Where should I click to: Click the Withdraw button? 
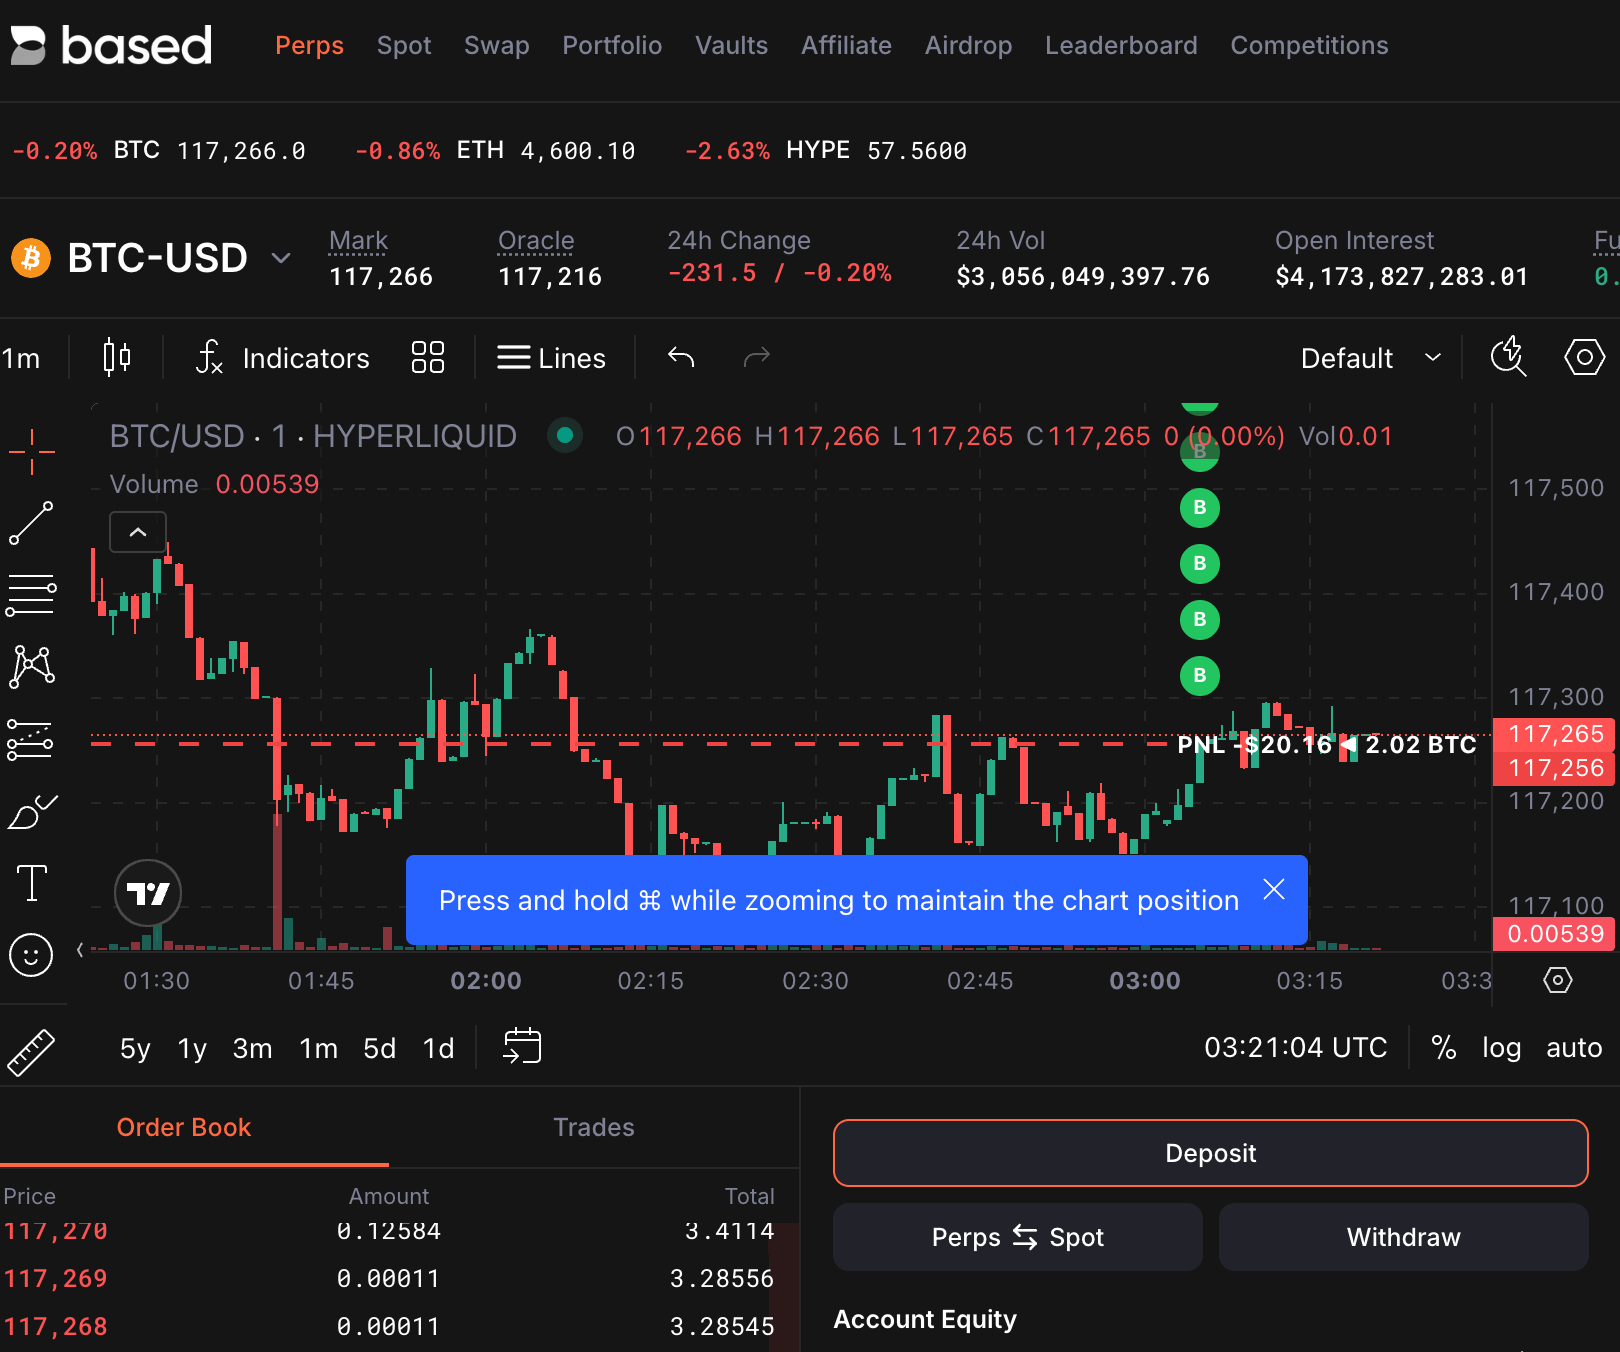coord(1404,1237)
